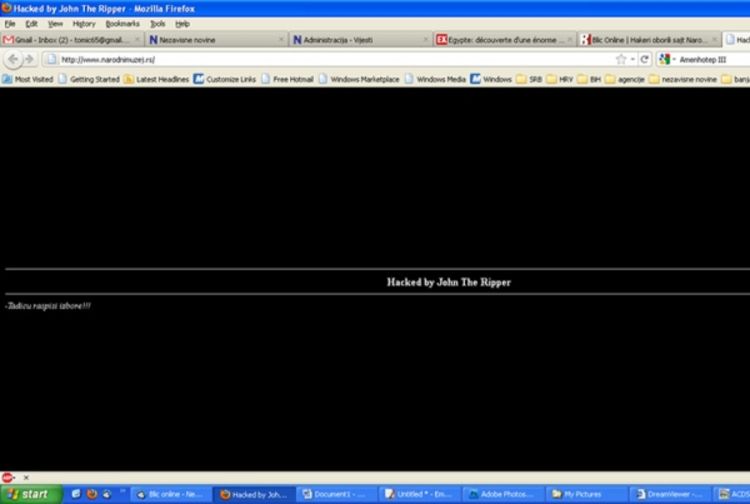
Task: Open the Windows Media bookmark
Action: [x=435, y=79]
